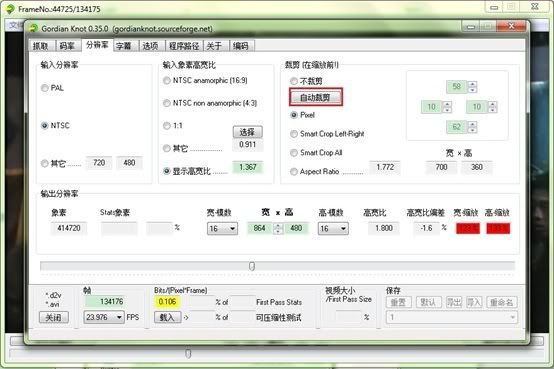Click the output resolution slider handle
554x369 pixels.
coord(252,266)
